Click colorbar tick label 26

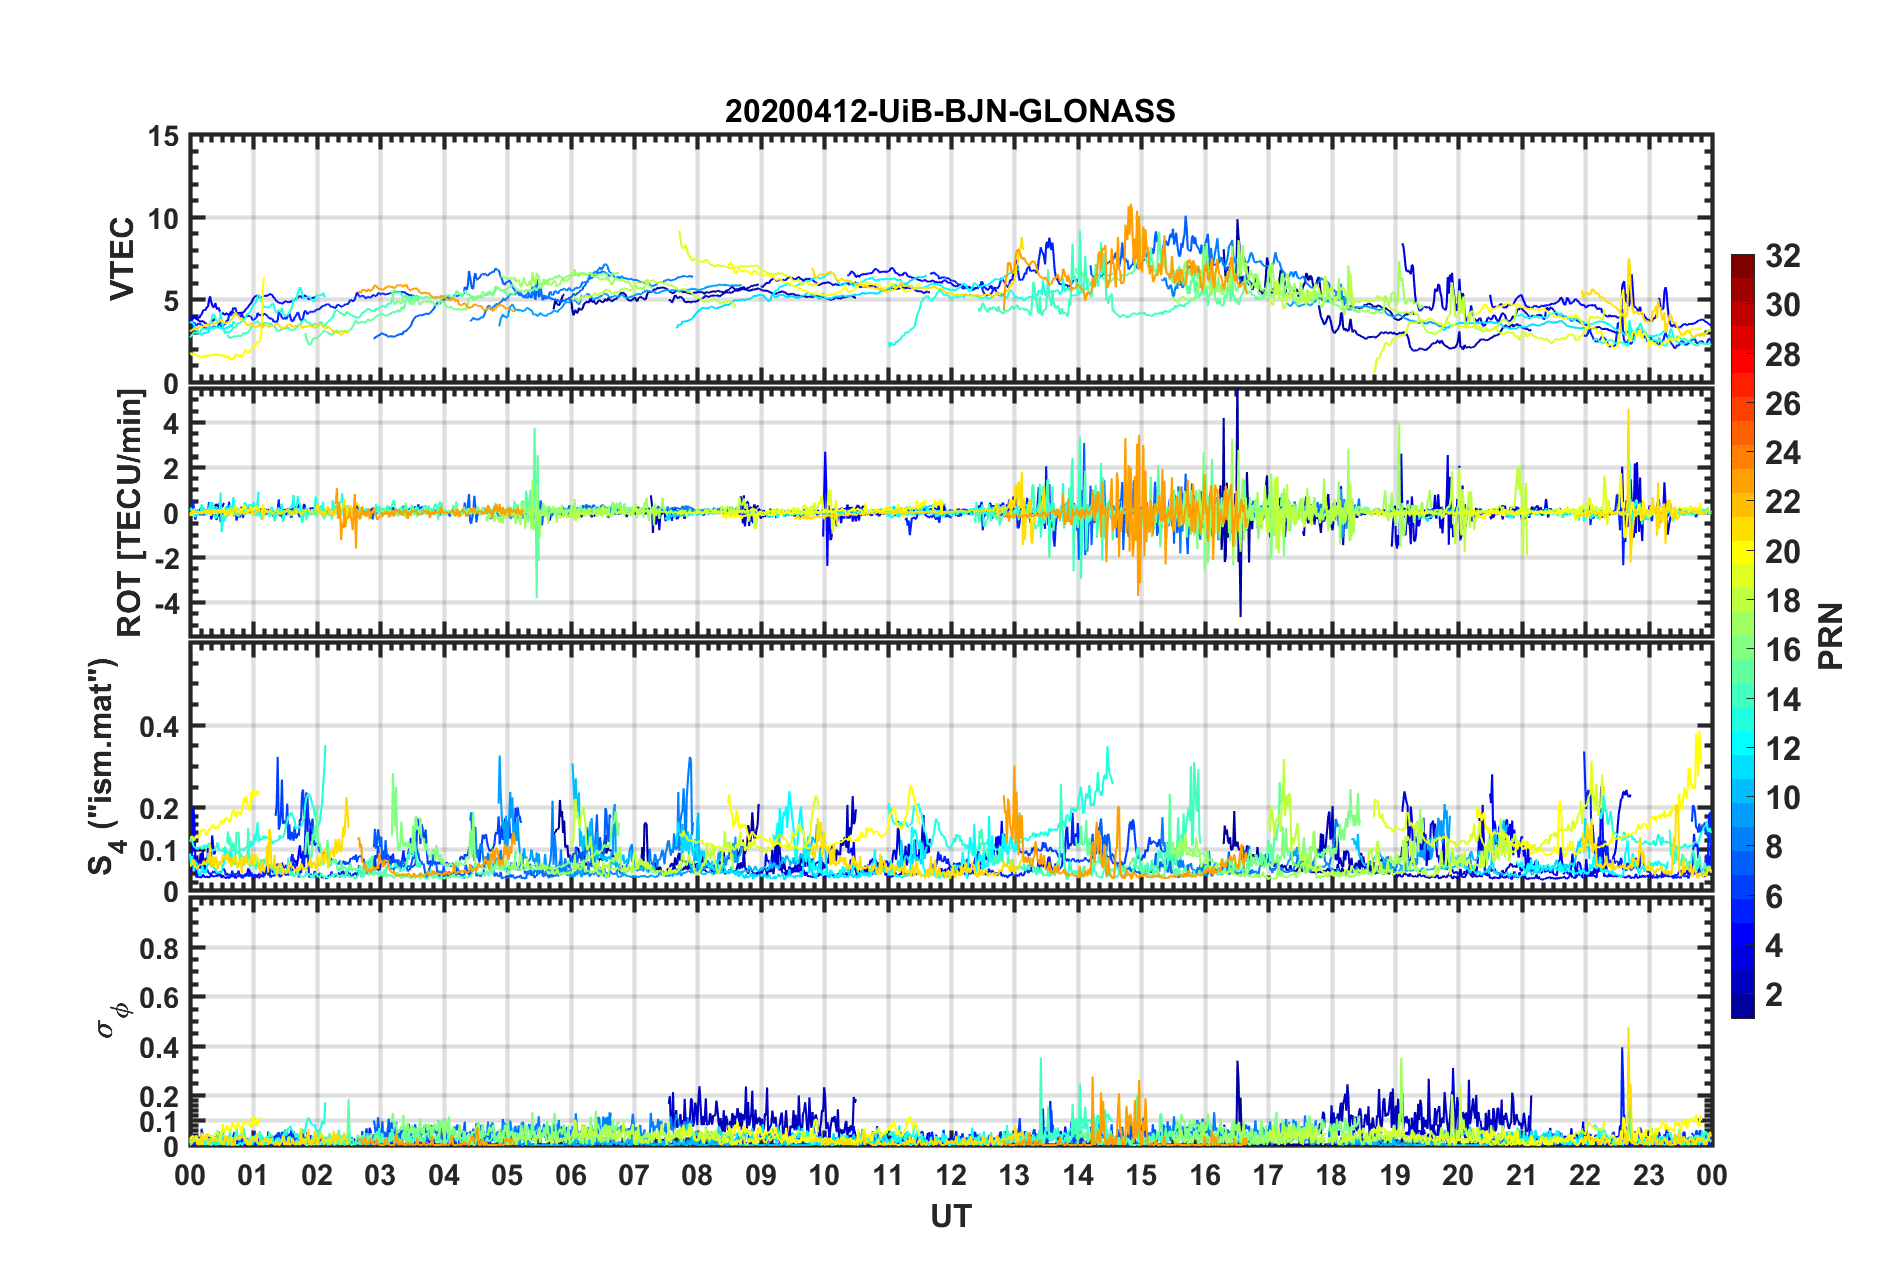click(1783, 404)
